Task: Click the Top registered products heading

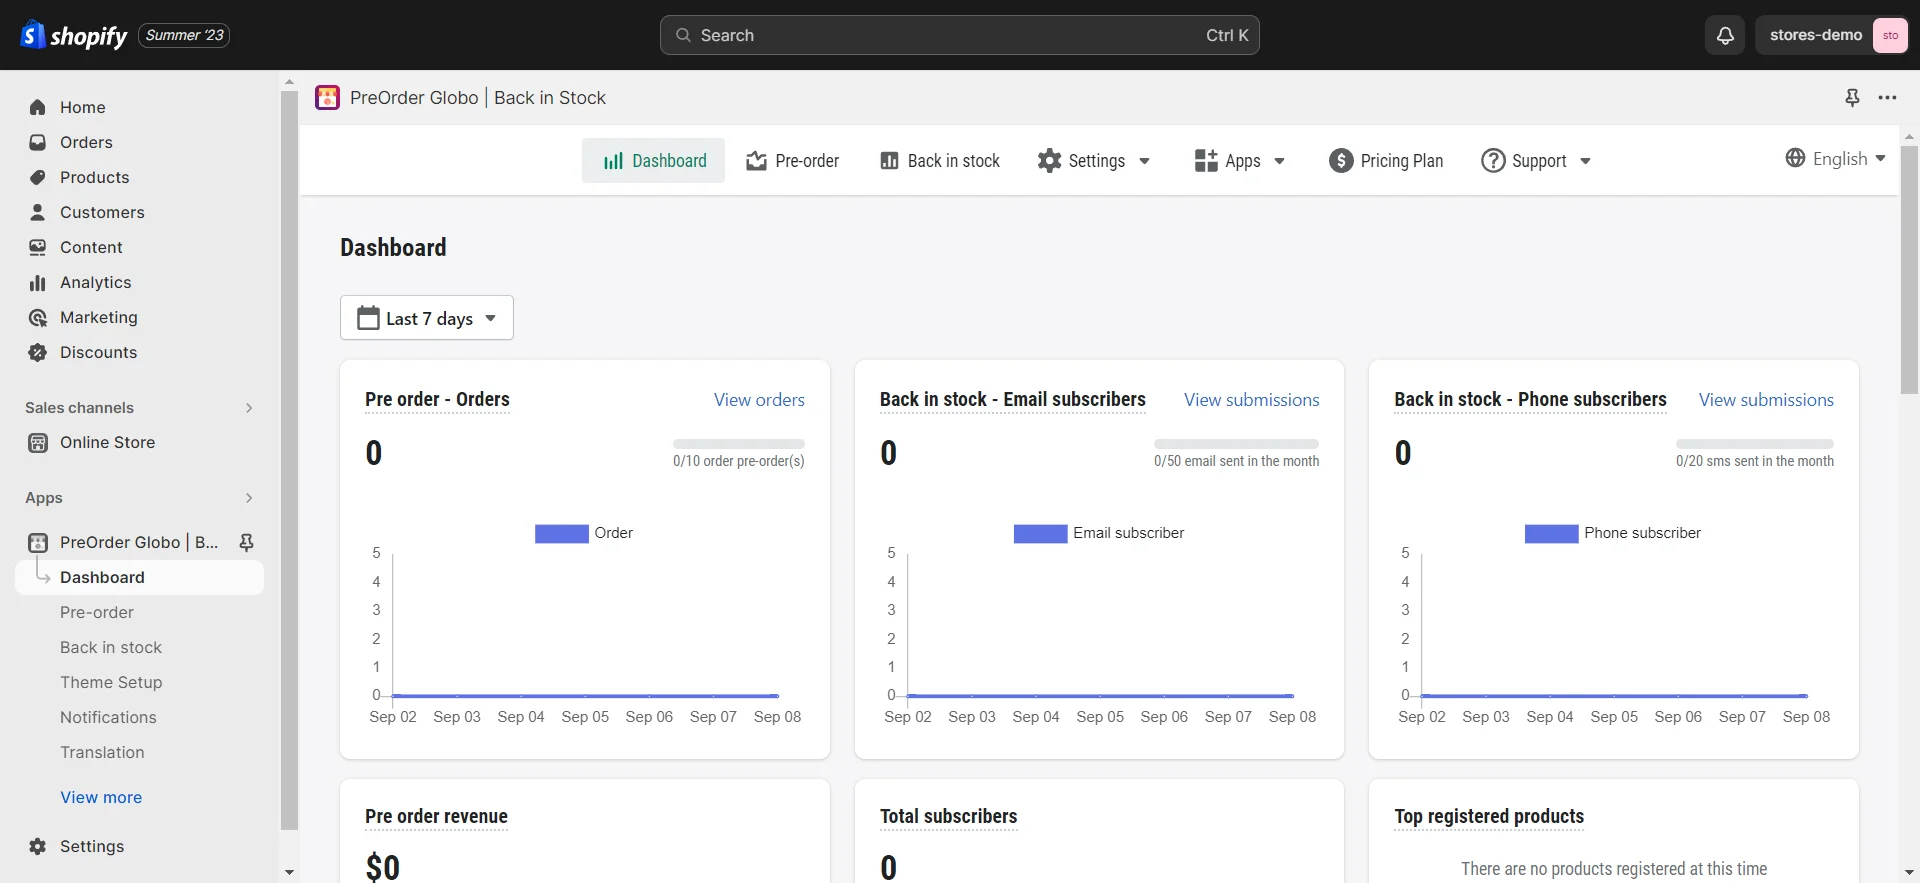Action: pyautogui.click(x=1489, y=816)
